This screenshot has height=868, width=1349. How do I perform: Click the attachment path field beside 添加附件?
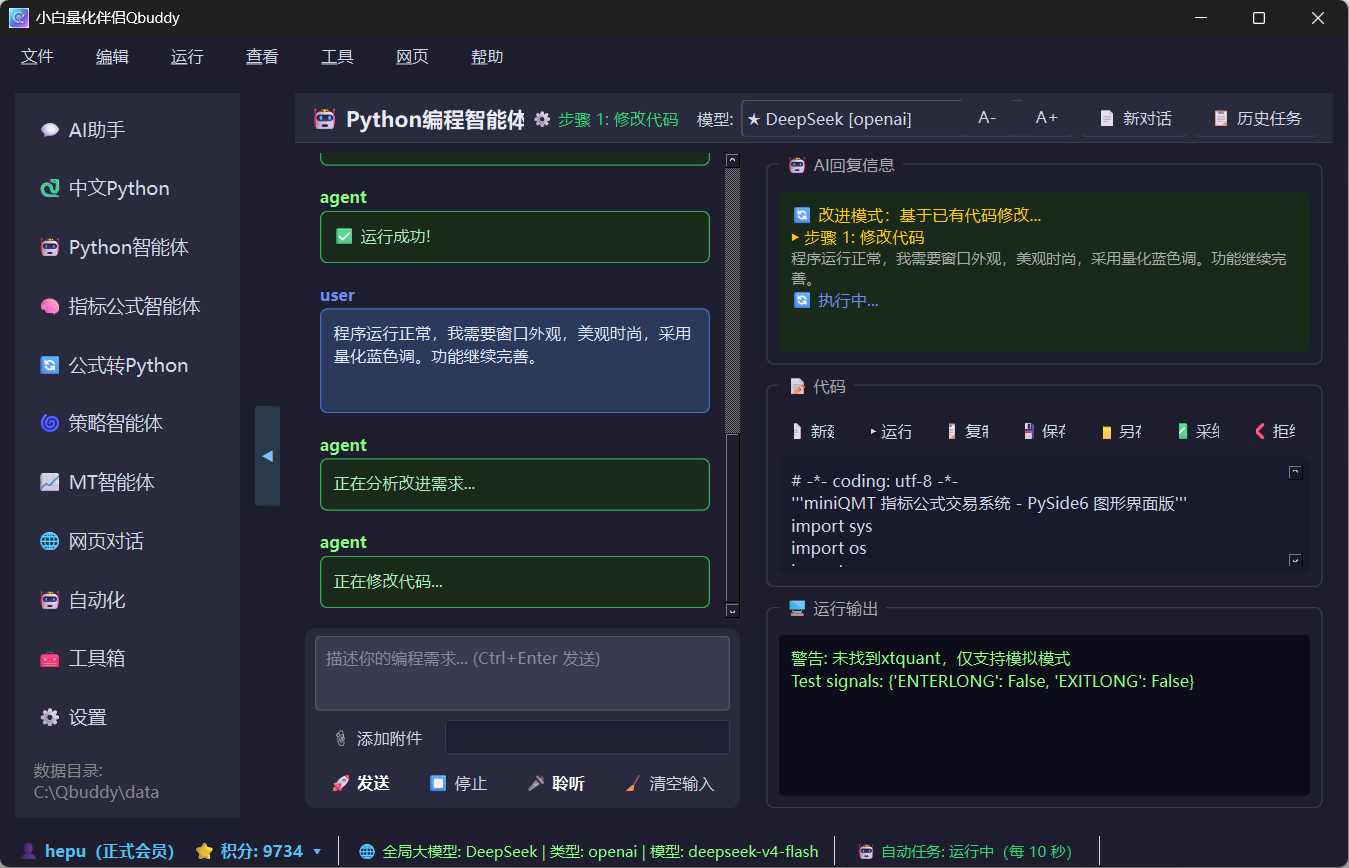coord(587,738)
